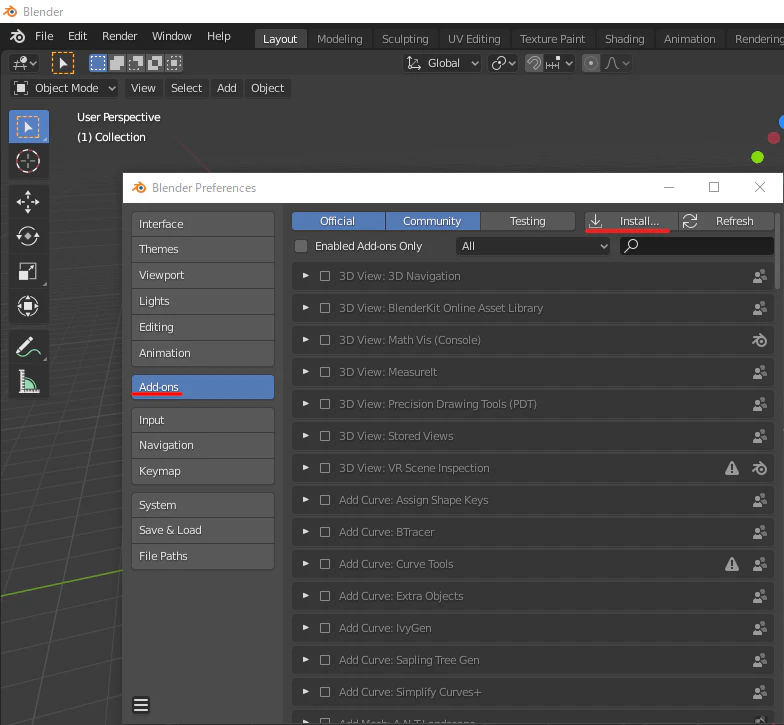Viewport: 784px width, 725px height.
Task: Open the pivot point dropdown
Action: (x=503, y=64)
